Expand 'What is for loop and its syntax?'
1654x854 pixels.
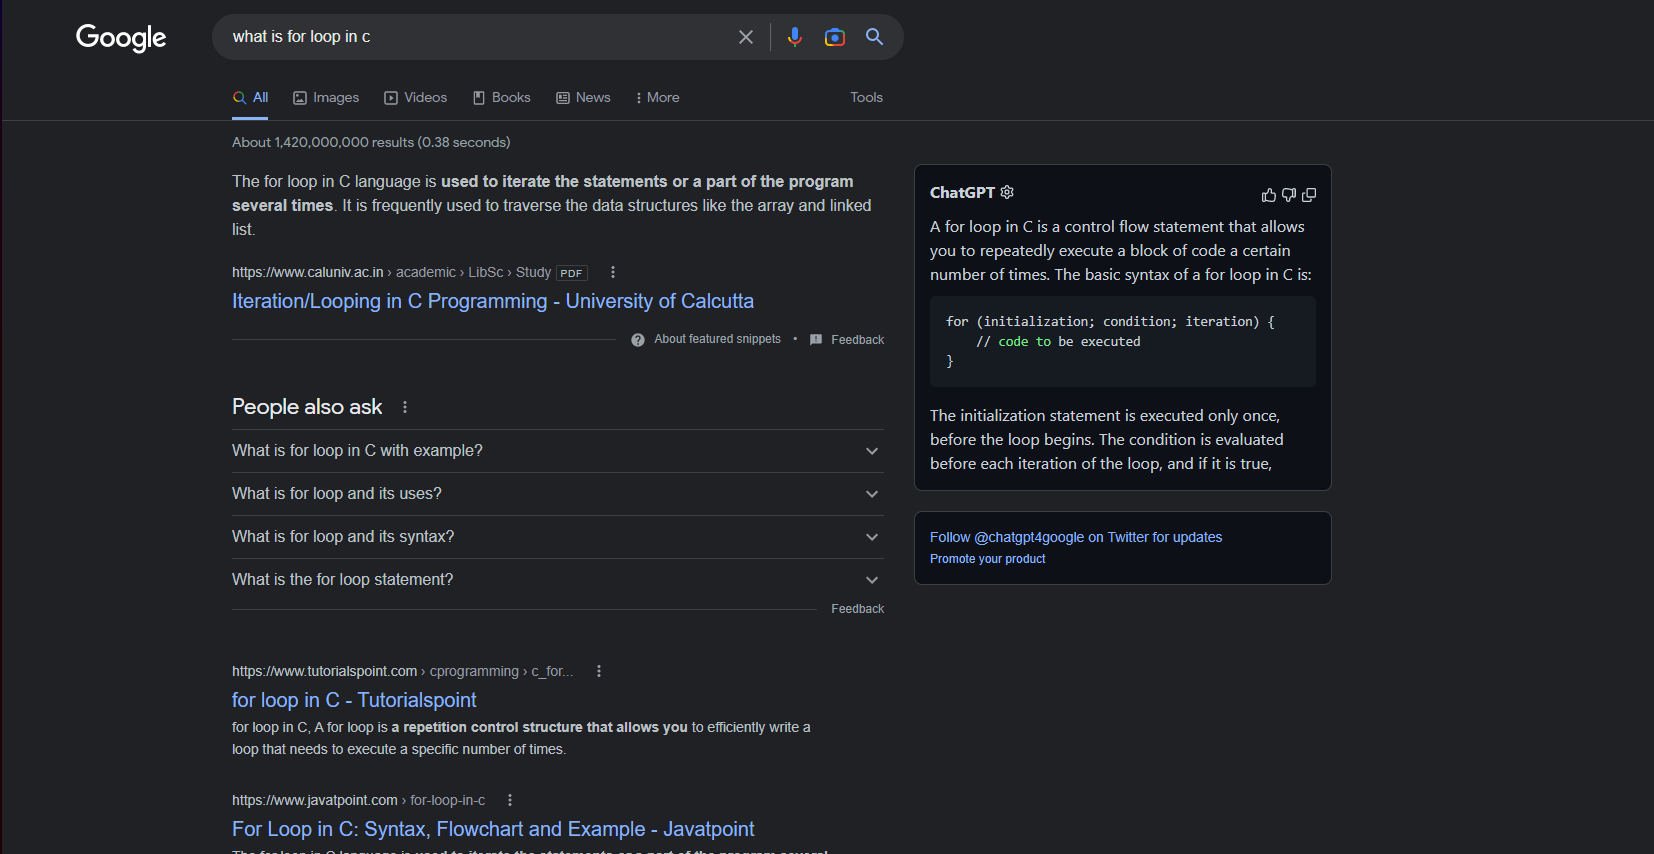pyautogui.click(x=558, y=537)
